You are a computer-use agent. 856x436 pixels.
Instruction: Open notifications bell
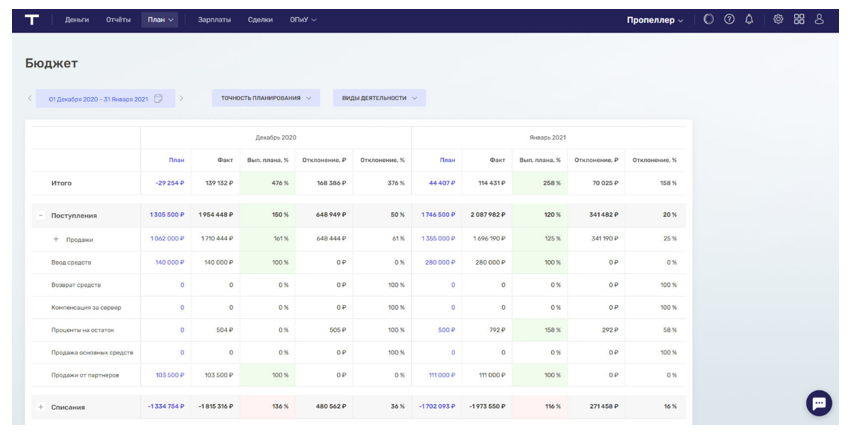[x=749, y=19]
